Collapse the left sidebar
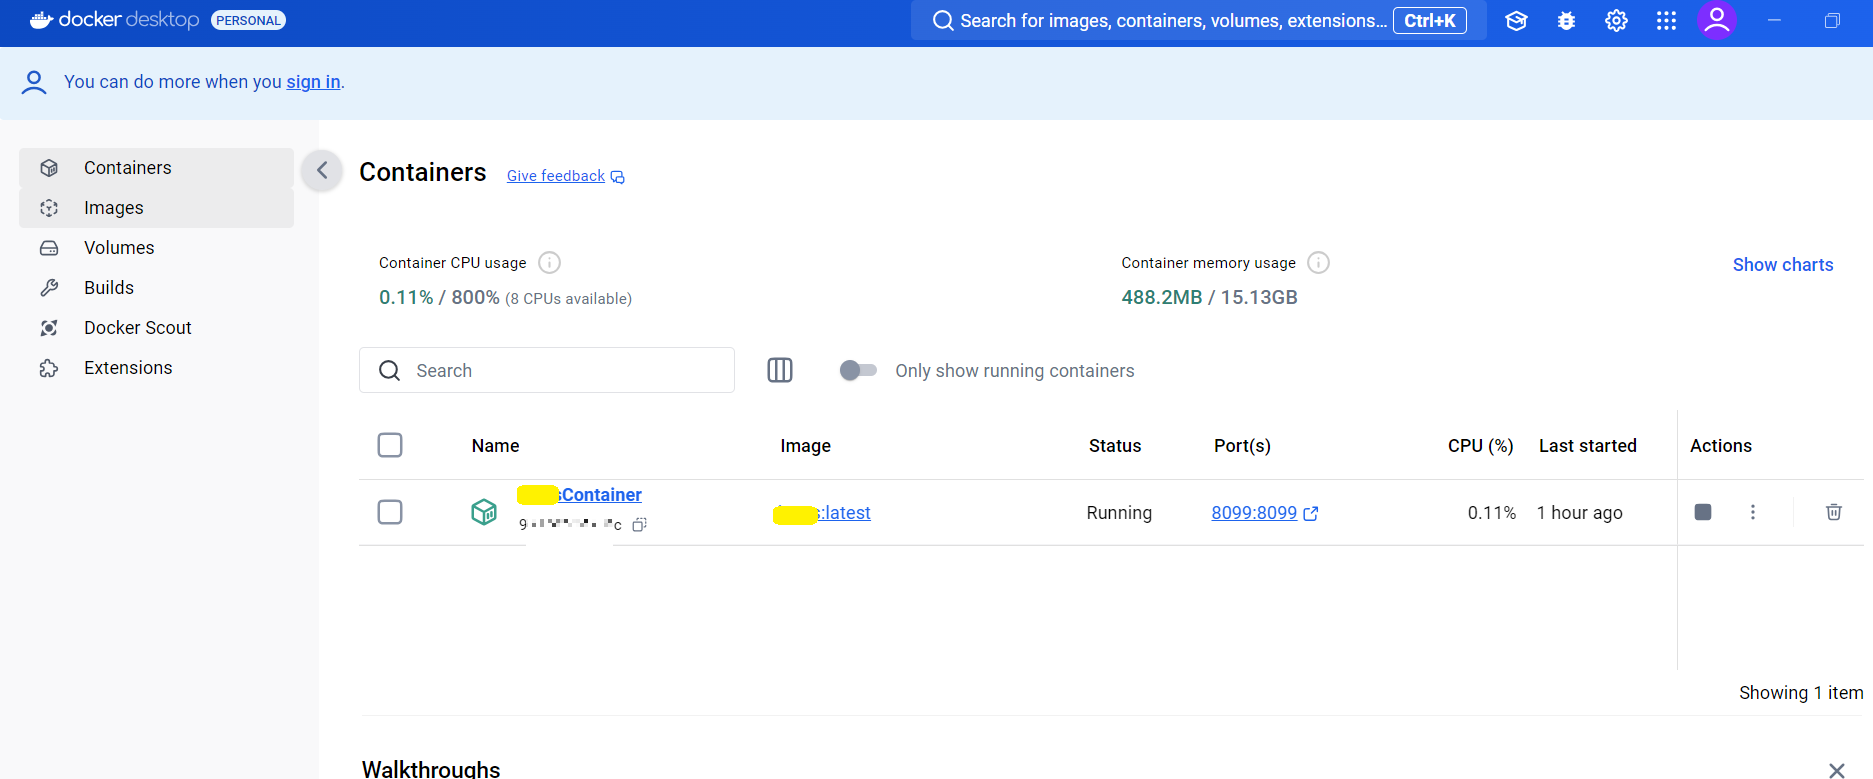 click(322, 171)
